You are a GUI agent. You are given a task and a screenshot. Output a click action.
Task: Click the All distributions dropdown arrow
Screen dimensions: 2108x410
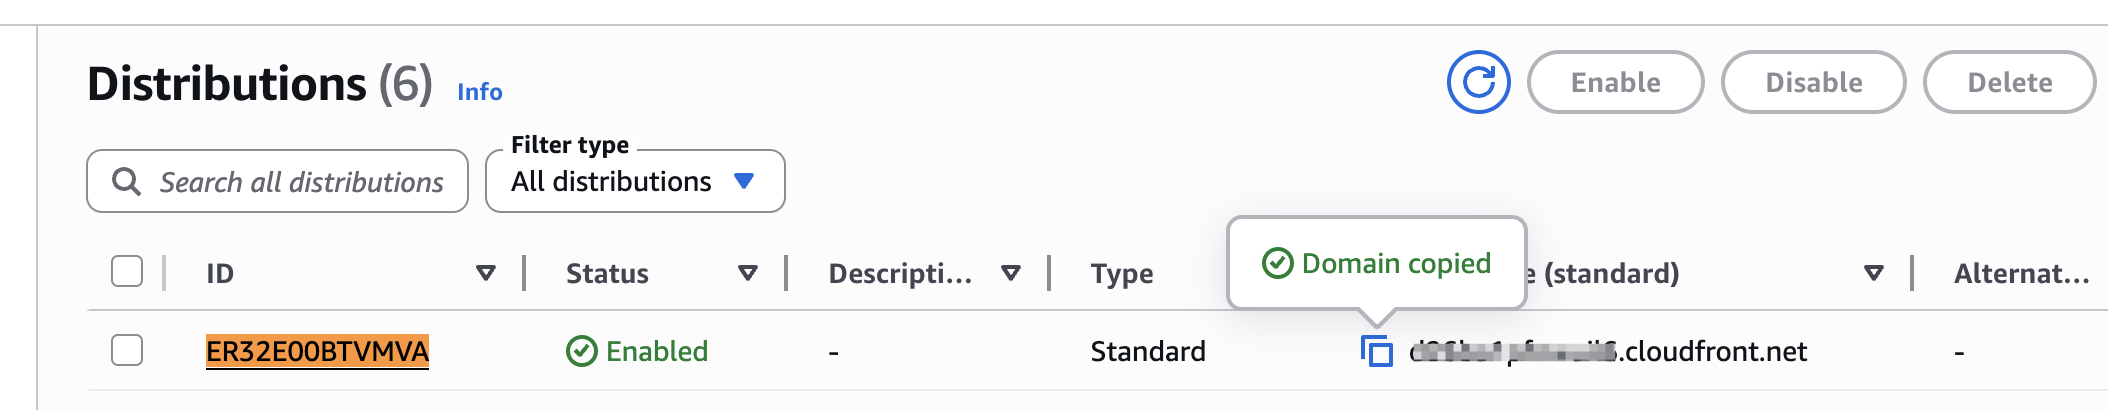point(744,181)
